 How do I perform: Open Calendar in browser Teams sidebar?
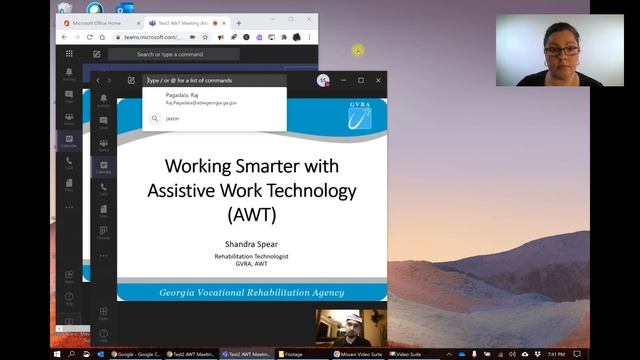click(69, 141)
